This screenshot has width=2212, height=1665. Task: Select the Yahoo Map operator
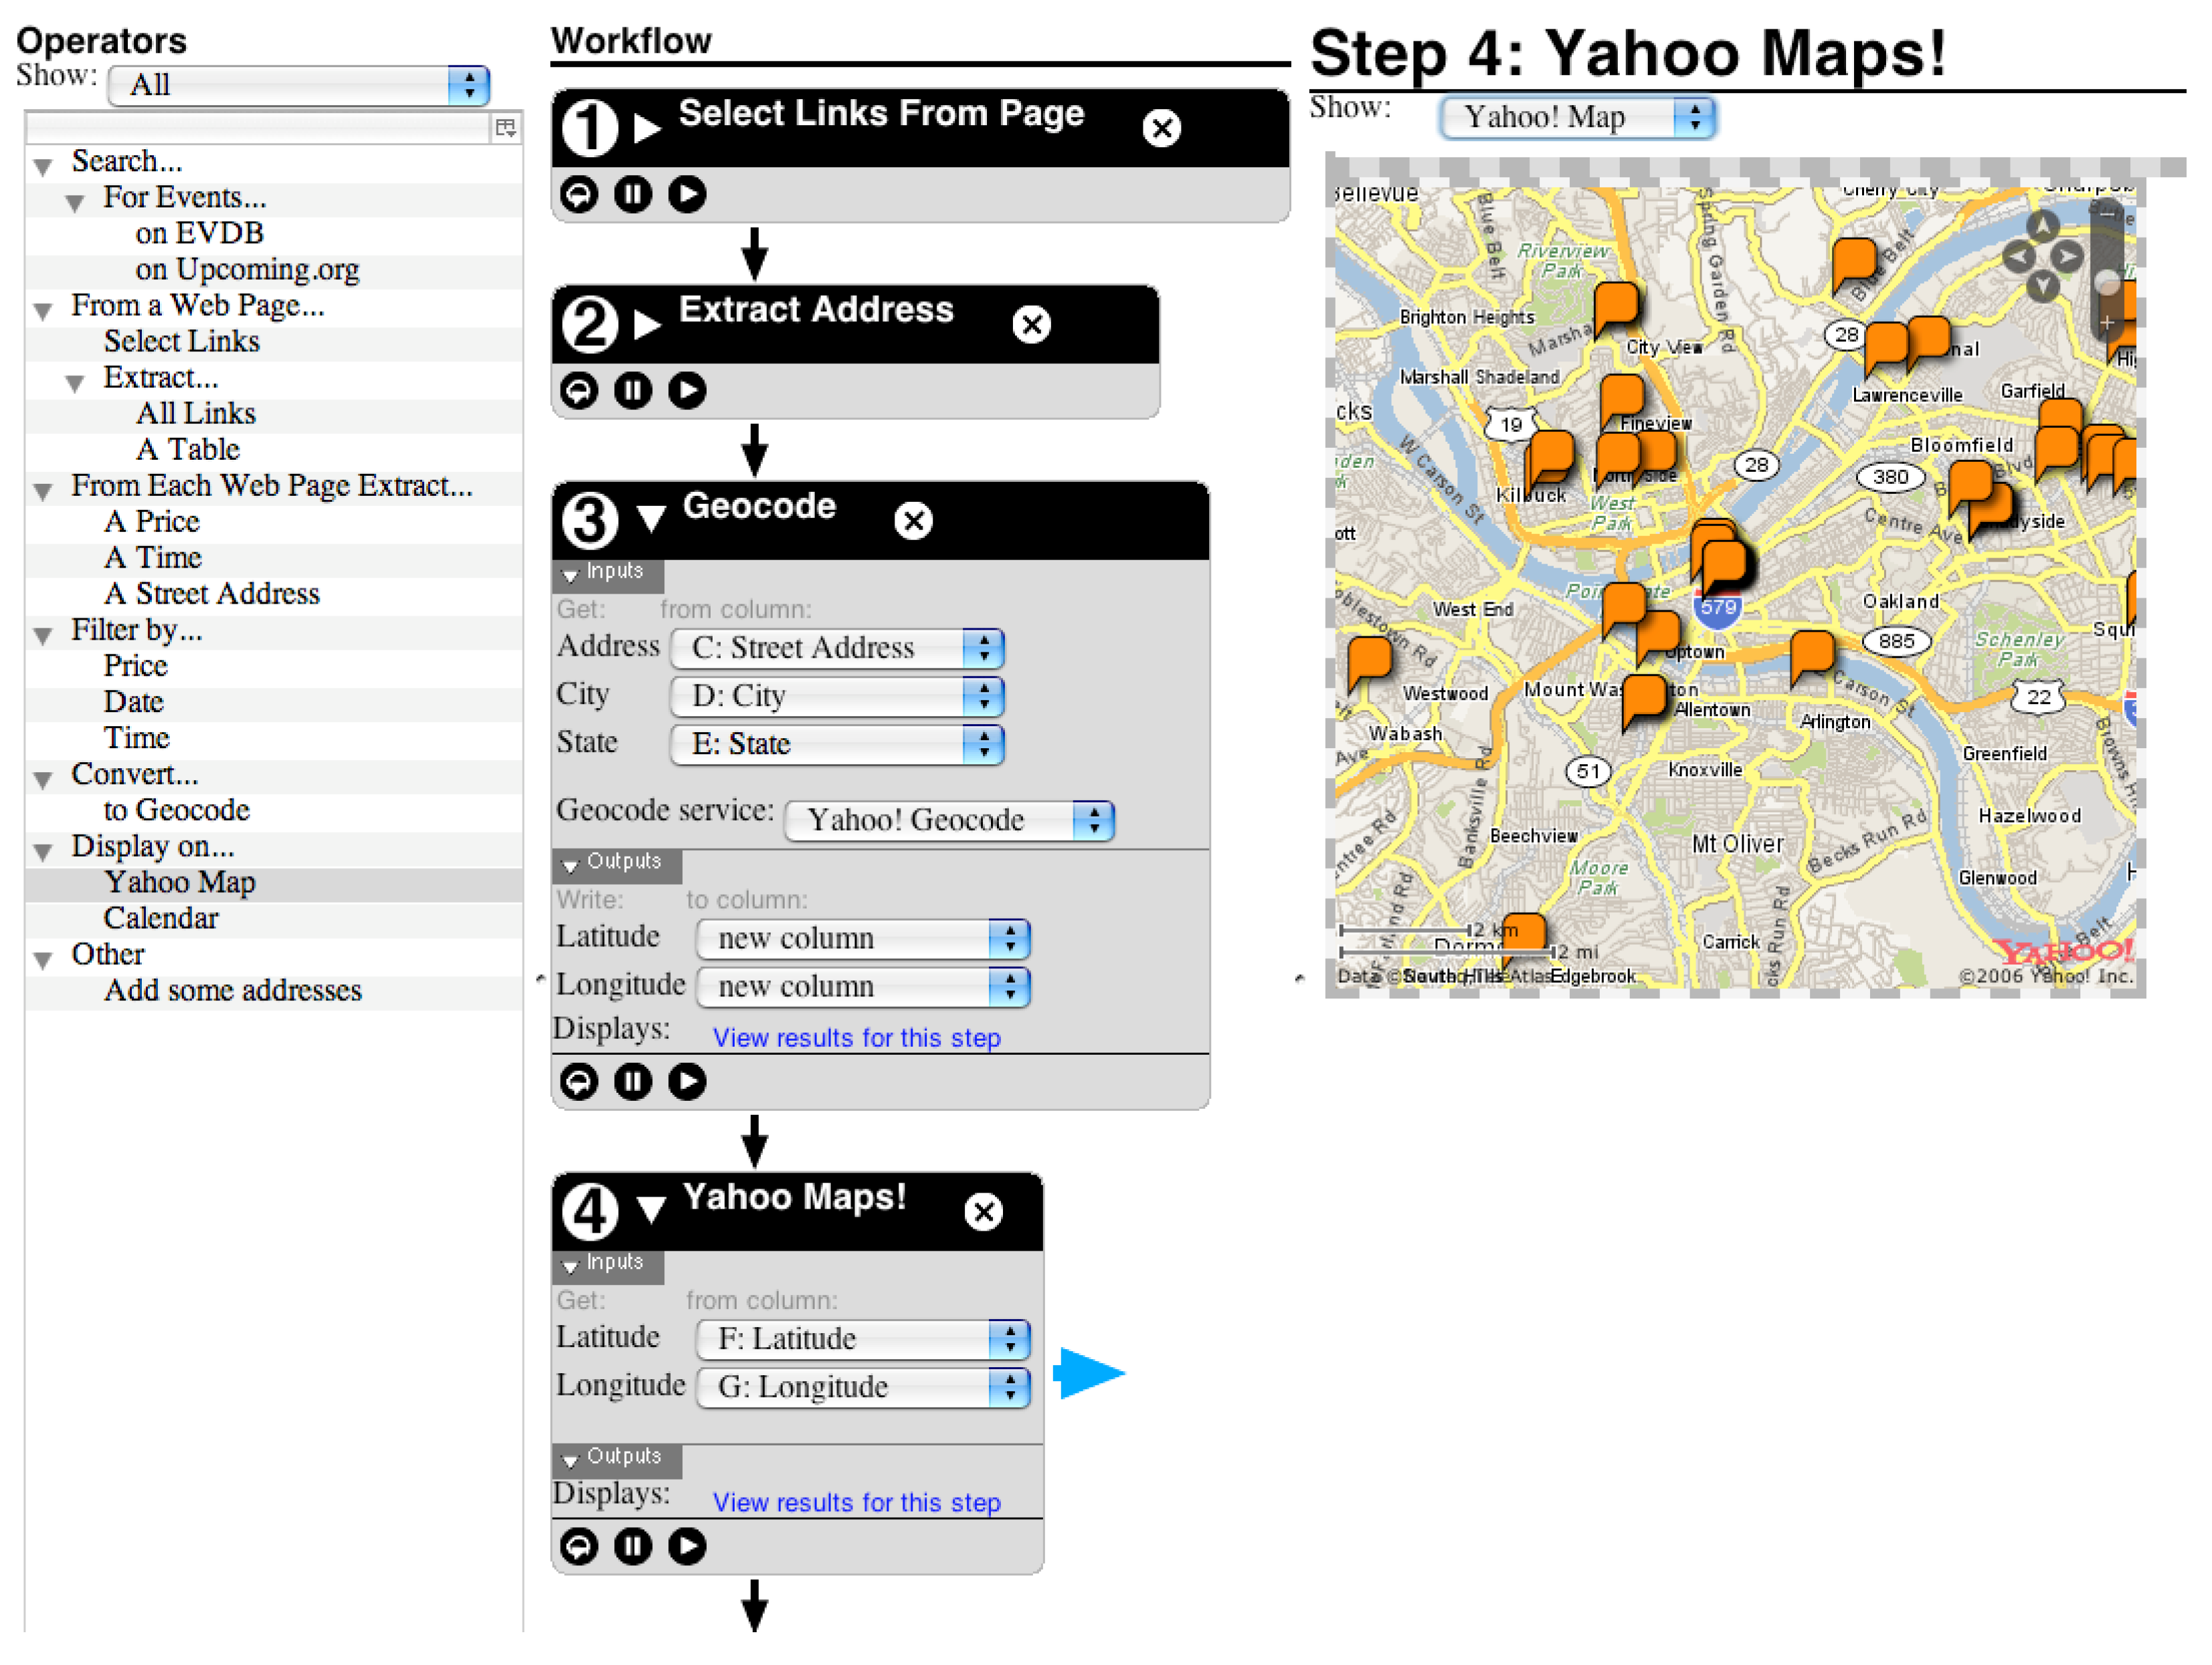(180, 882)
